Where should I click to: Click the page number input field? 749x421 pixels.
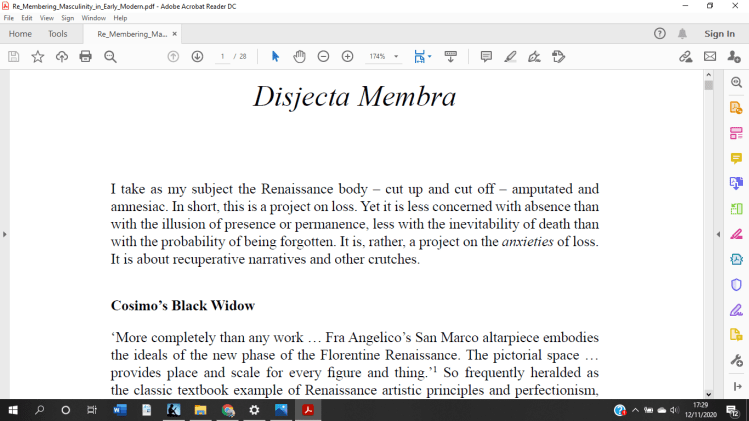click(222, 57)
